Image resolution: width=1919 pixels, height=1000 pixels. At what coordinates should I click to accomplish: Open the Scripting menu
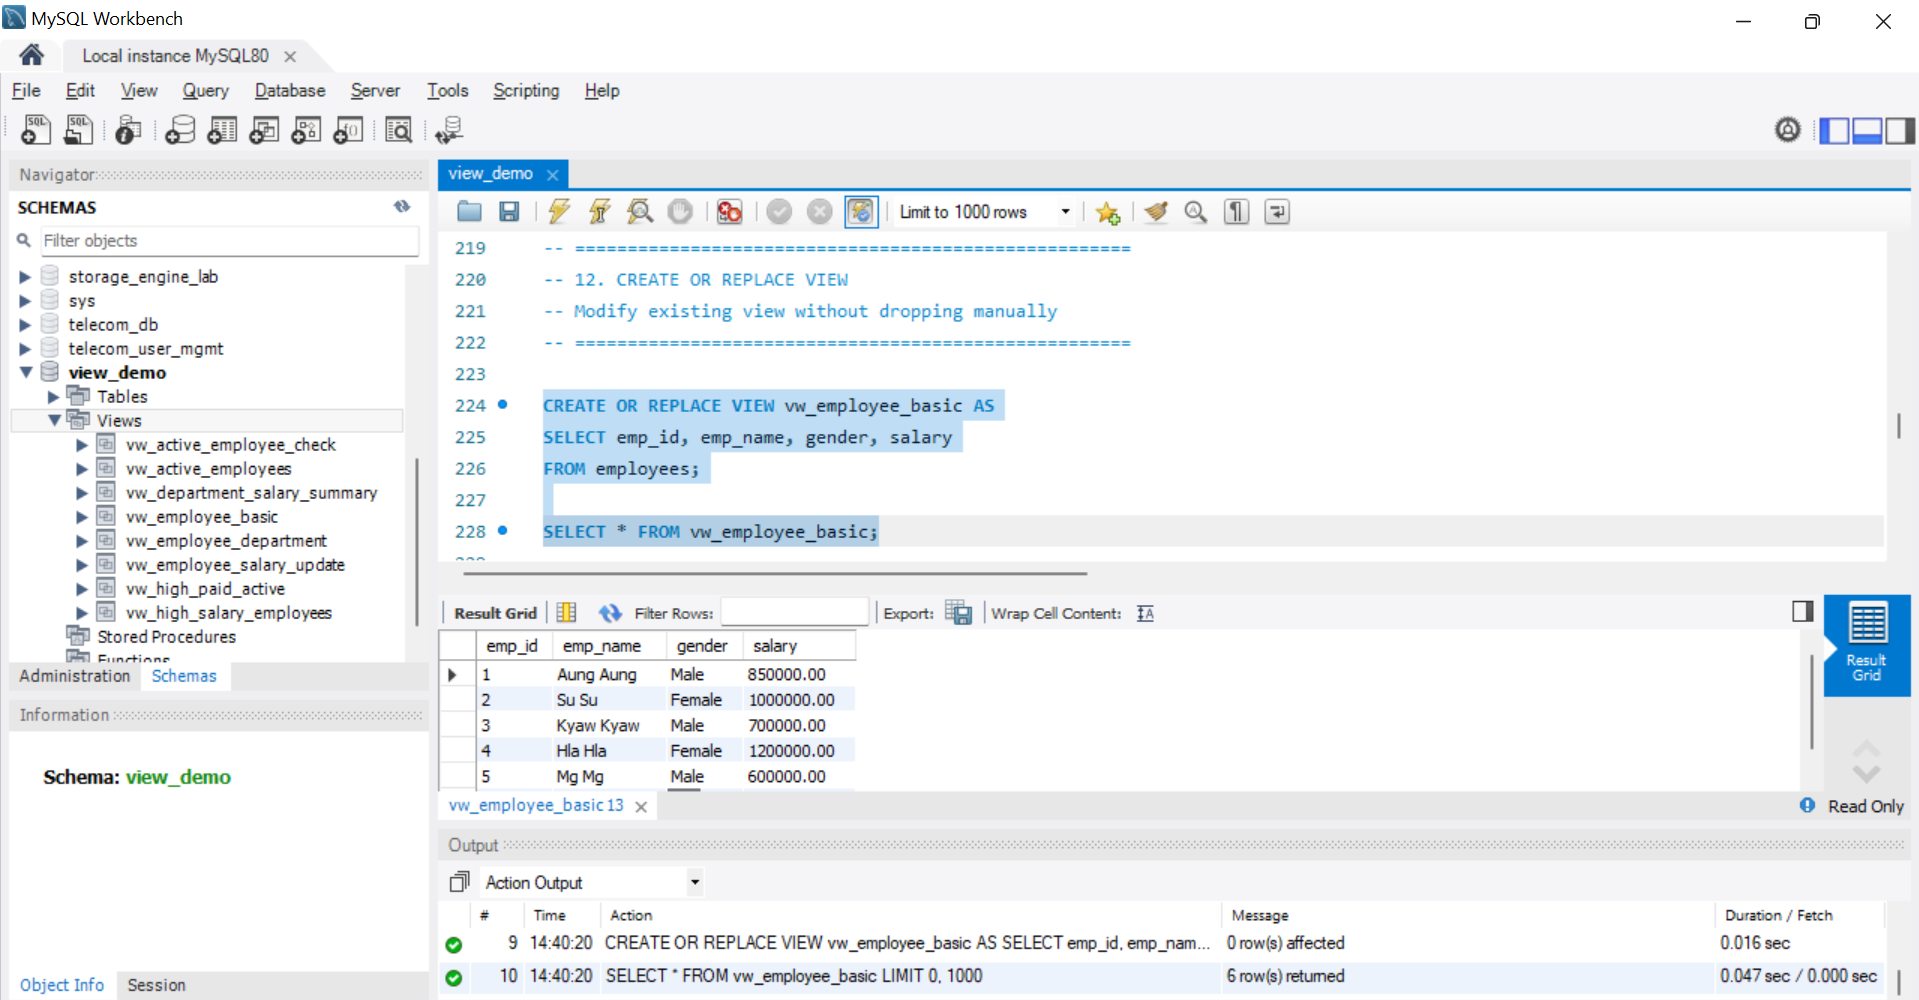[526, 91]
